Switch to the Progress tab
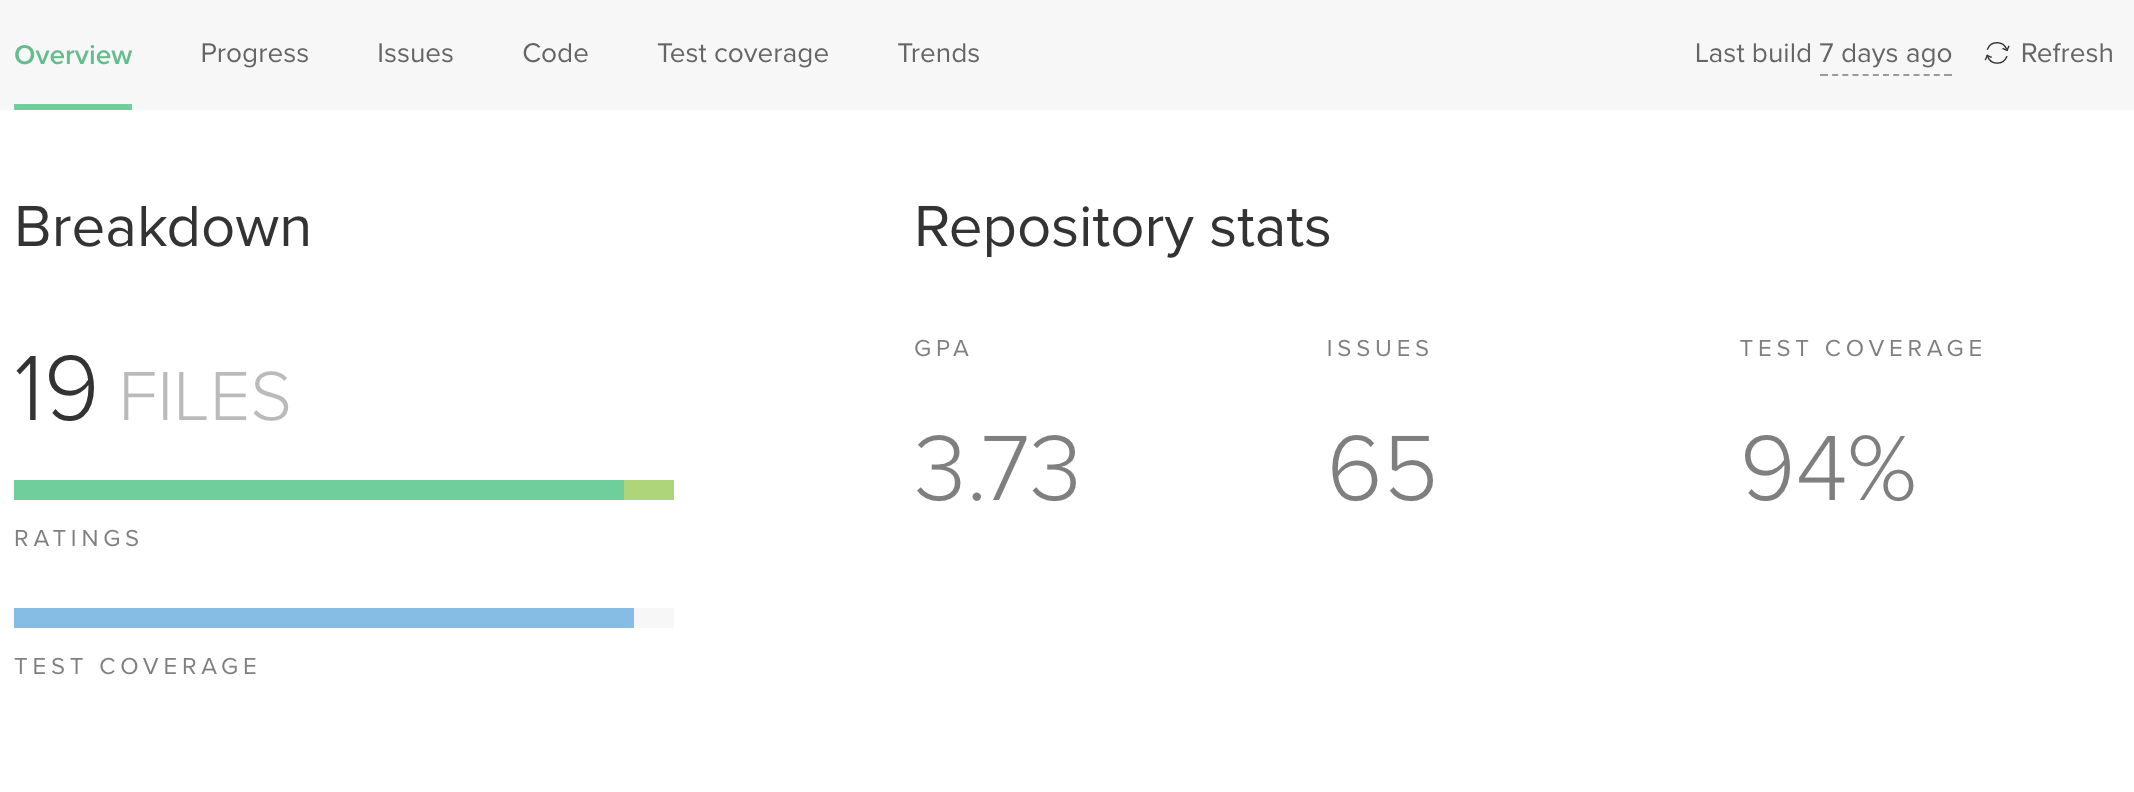 point(254,54)
